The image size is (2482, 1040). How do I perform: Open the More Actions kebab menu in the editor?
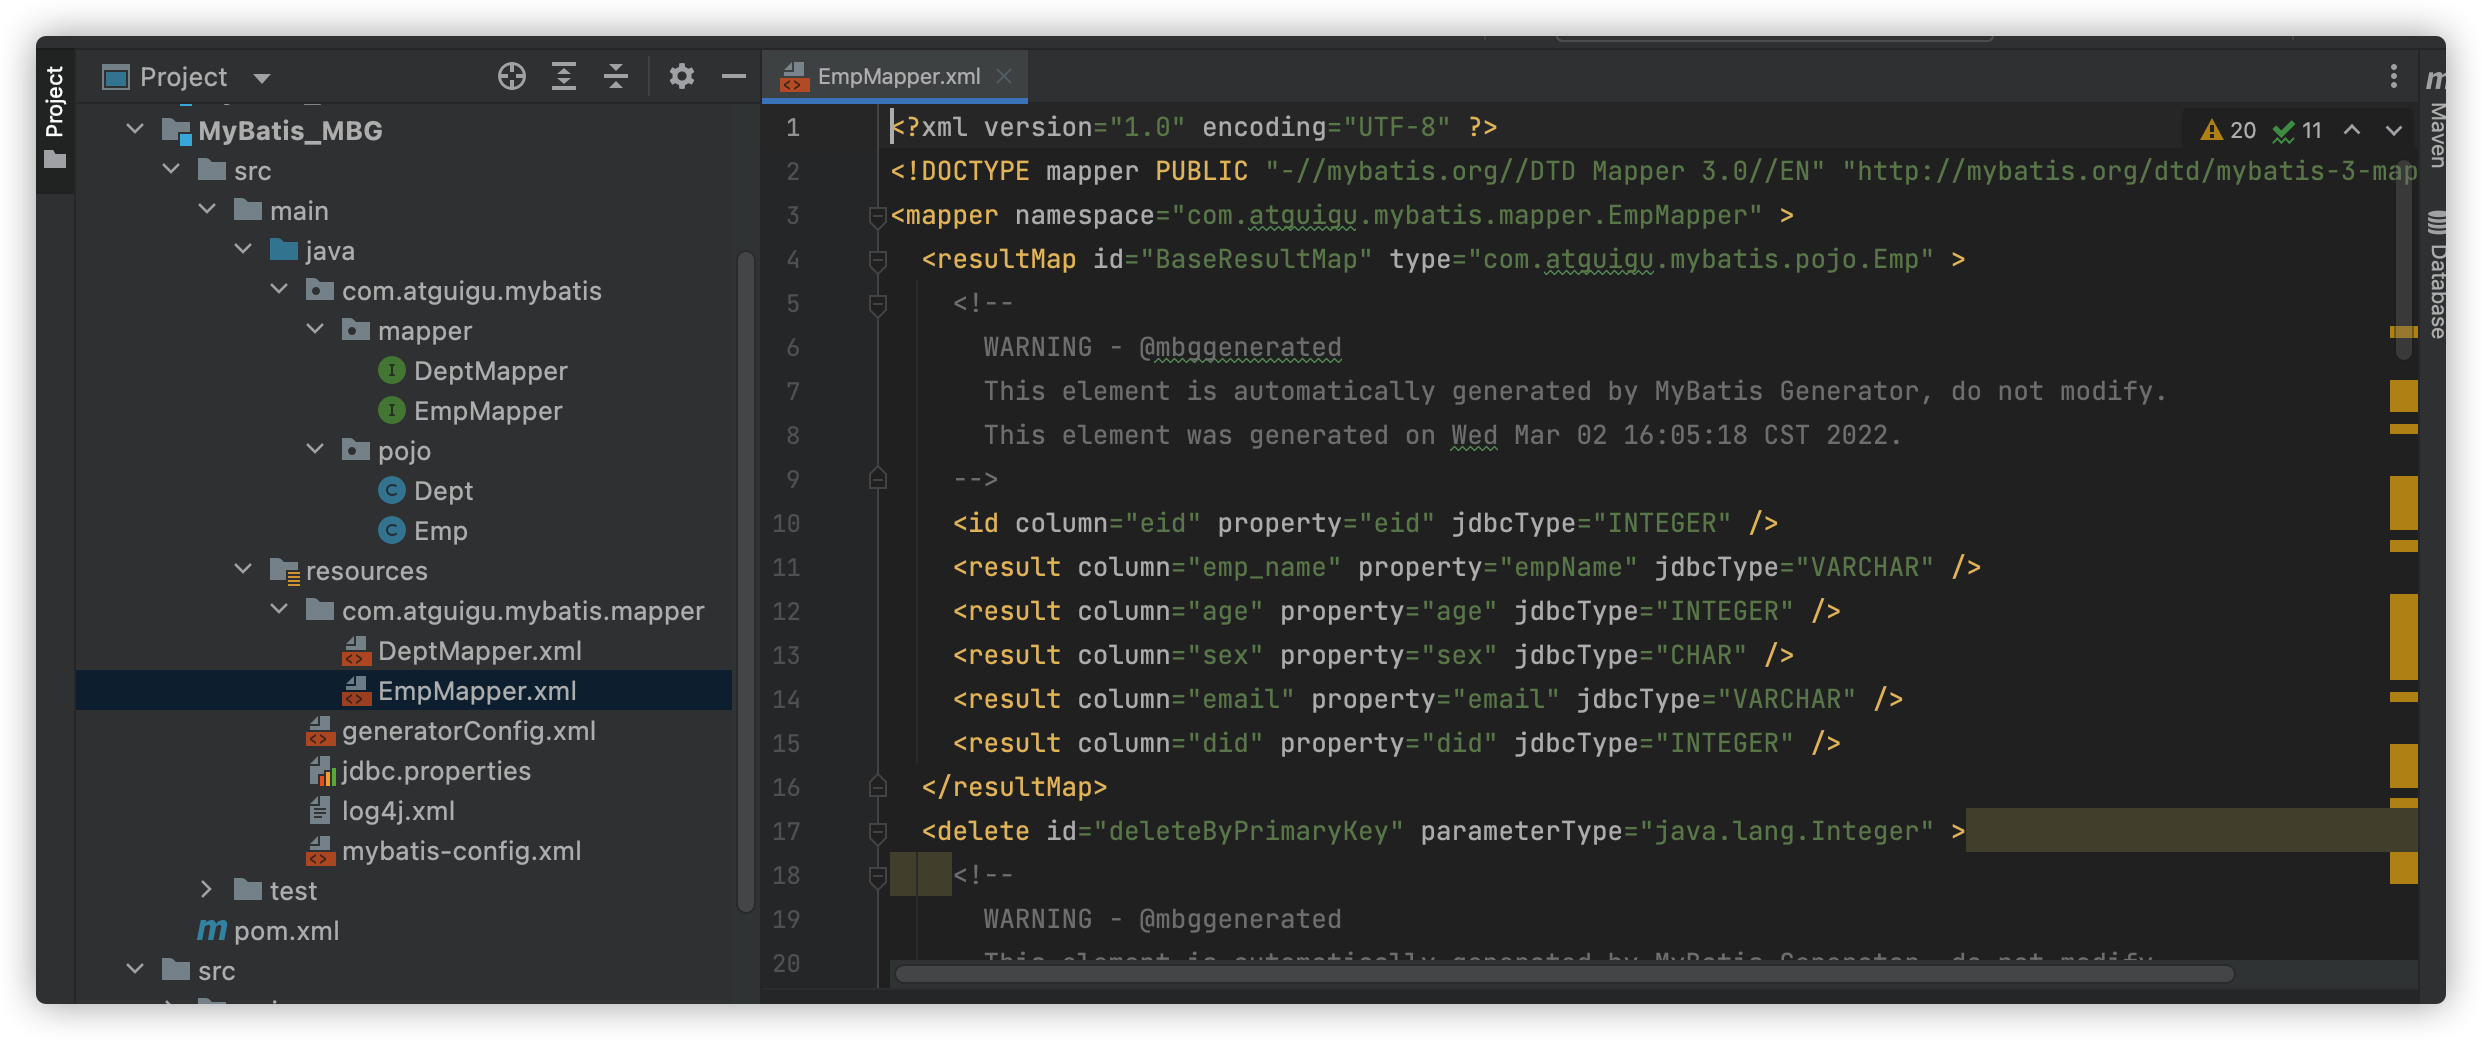coord(2393,76)
